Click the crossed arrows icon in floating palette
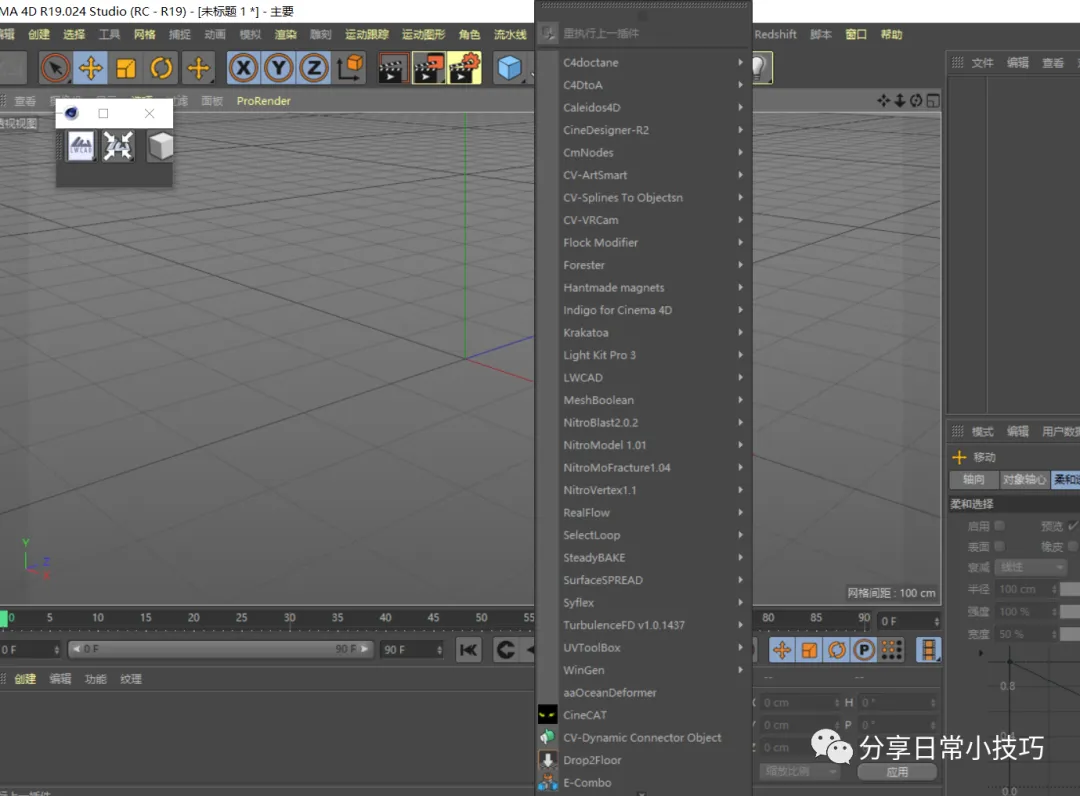Viewport: 1080px width, 796px height. [x=118, y=147]
